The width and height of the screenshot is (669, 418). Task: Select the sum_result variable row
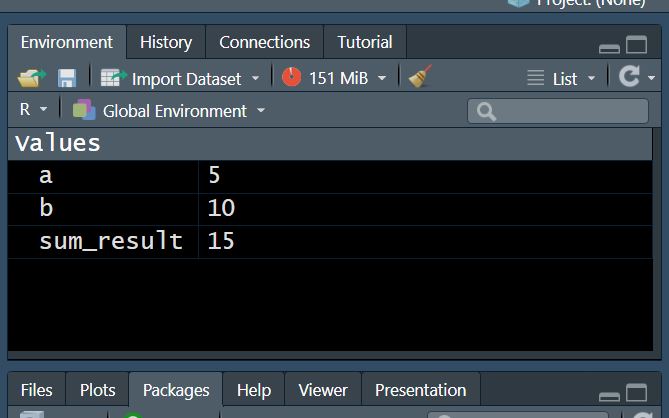pyautogui.click(x=329, y=242)
